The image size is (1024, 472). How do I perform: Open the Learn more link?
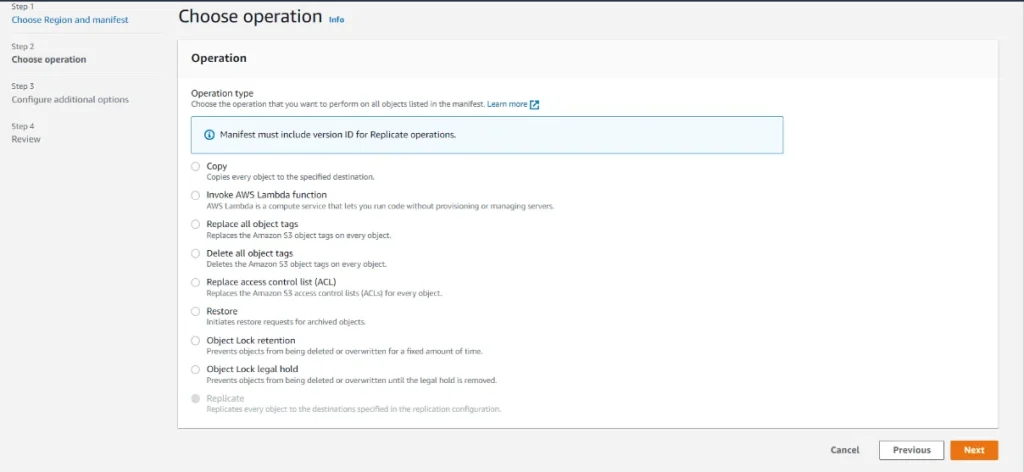coord(507,104)
